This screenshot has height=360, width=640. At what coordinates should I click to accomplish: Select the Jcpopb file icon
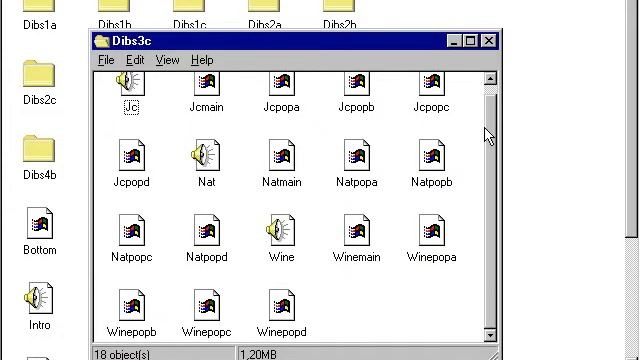(357, 83)
